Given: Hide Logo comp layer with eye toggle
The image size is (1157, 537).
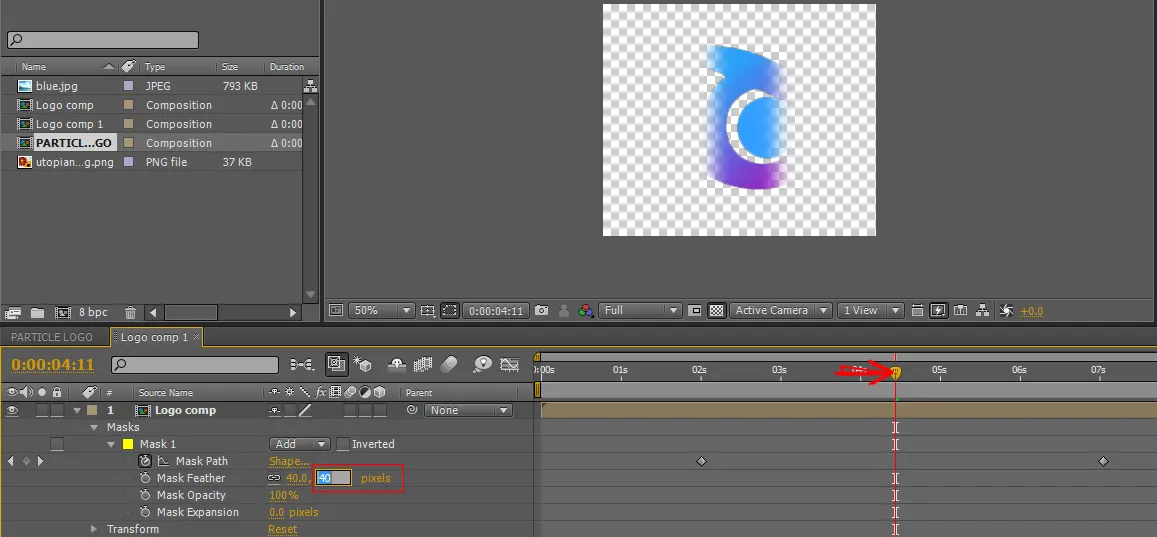Looking at the screenshot, I should 13,410.
